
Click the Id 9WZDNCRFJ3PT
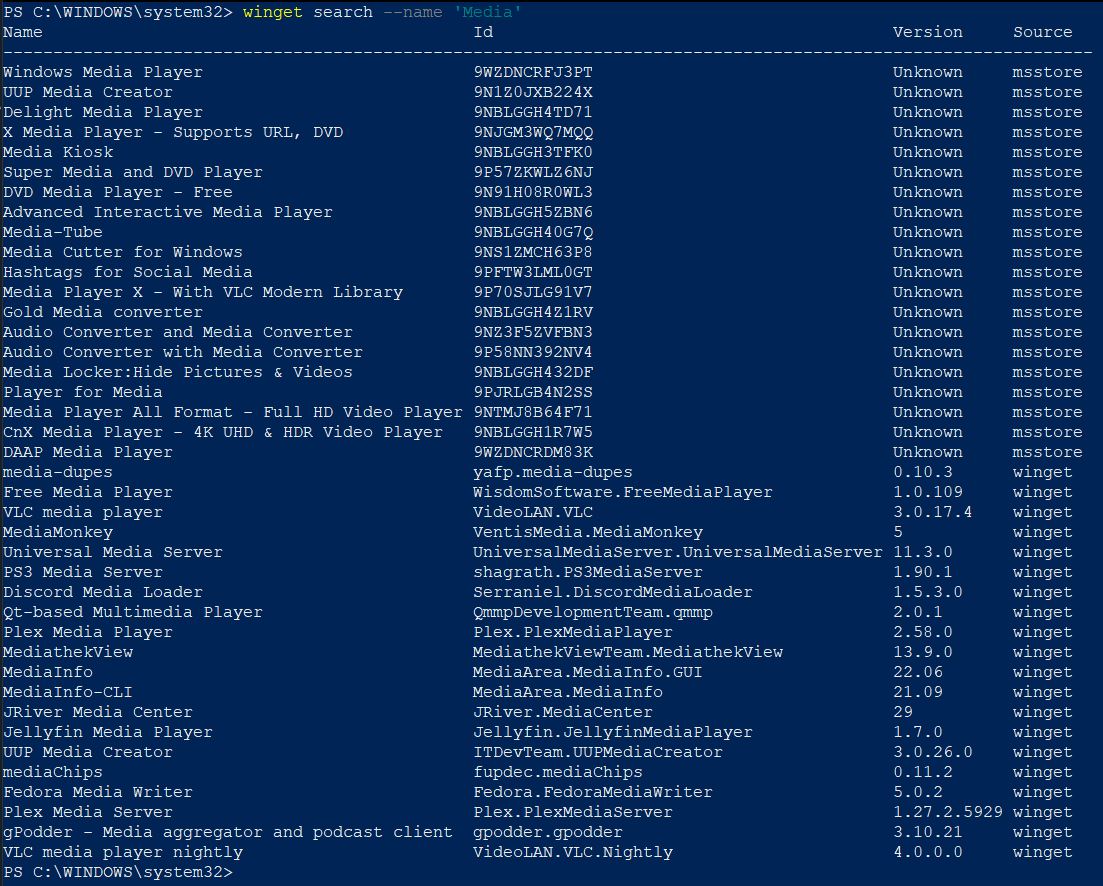click(x=533, y=72)
